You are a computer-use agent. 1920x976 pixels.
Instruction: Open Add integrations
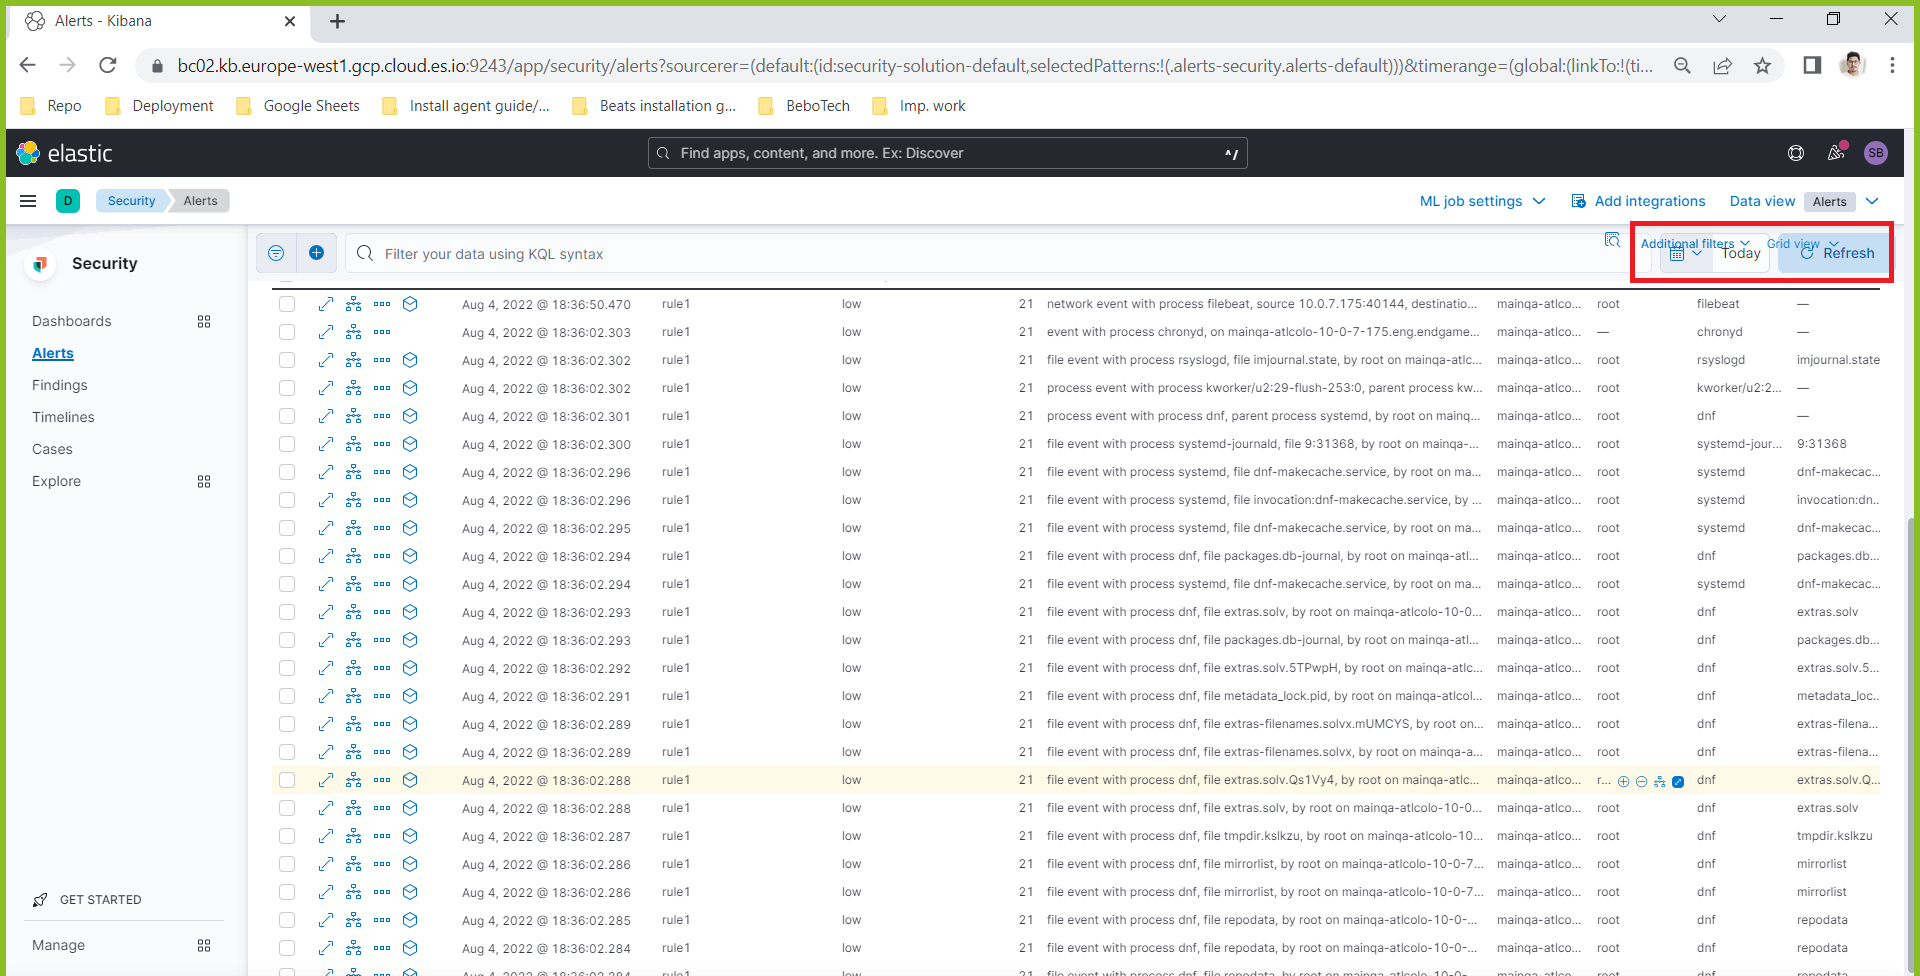(1648, 201)
